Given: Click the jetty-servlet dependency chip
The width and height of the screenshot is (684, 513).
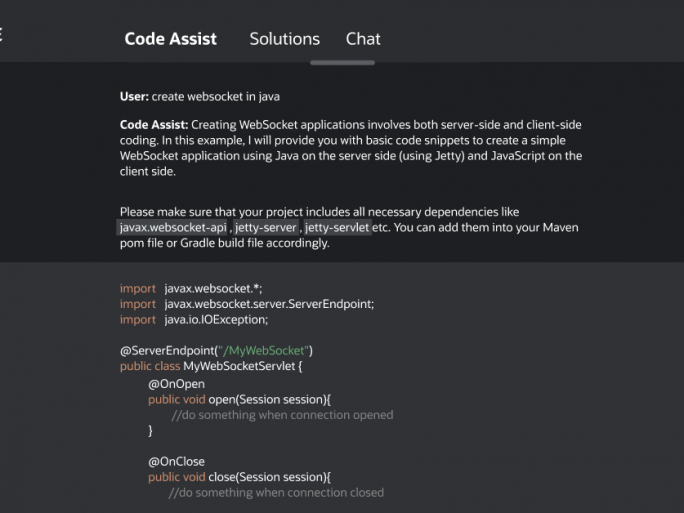Looking at the screenshot, I should point(337,227).
